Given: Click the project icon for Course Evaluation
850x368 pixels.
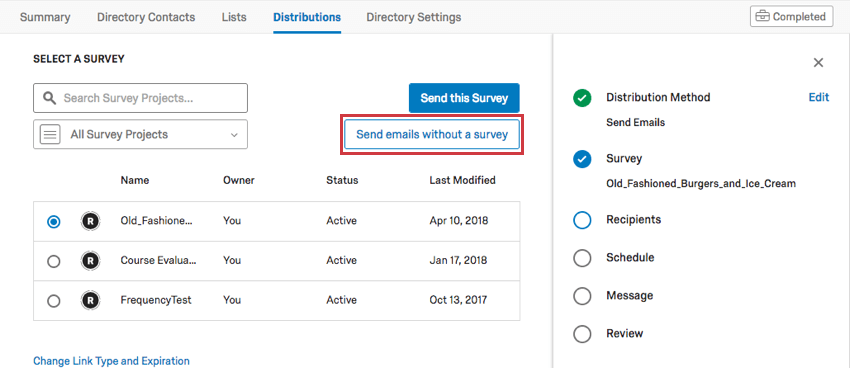Looking at the screenshot, I should tap(91, 261).
